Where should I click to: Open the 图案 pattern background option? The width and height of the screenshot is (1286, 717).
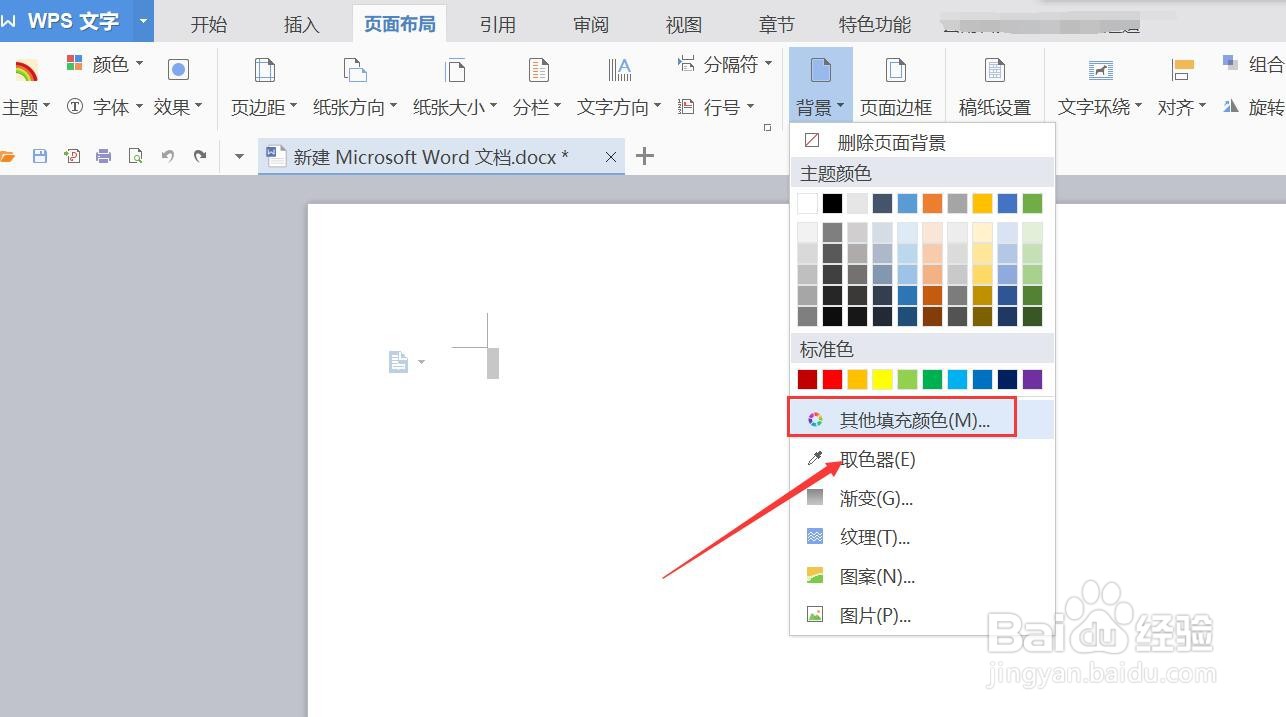click(x=875, y=576)
